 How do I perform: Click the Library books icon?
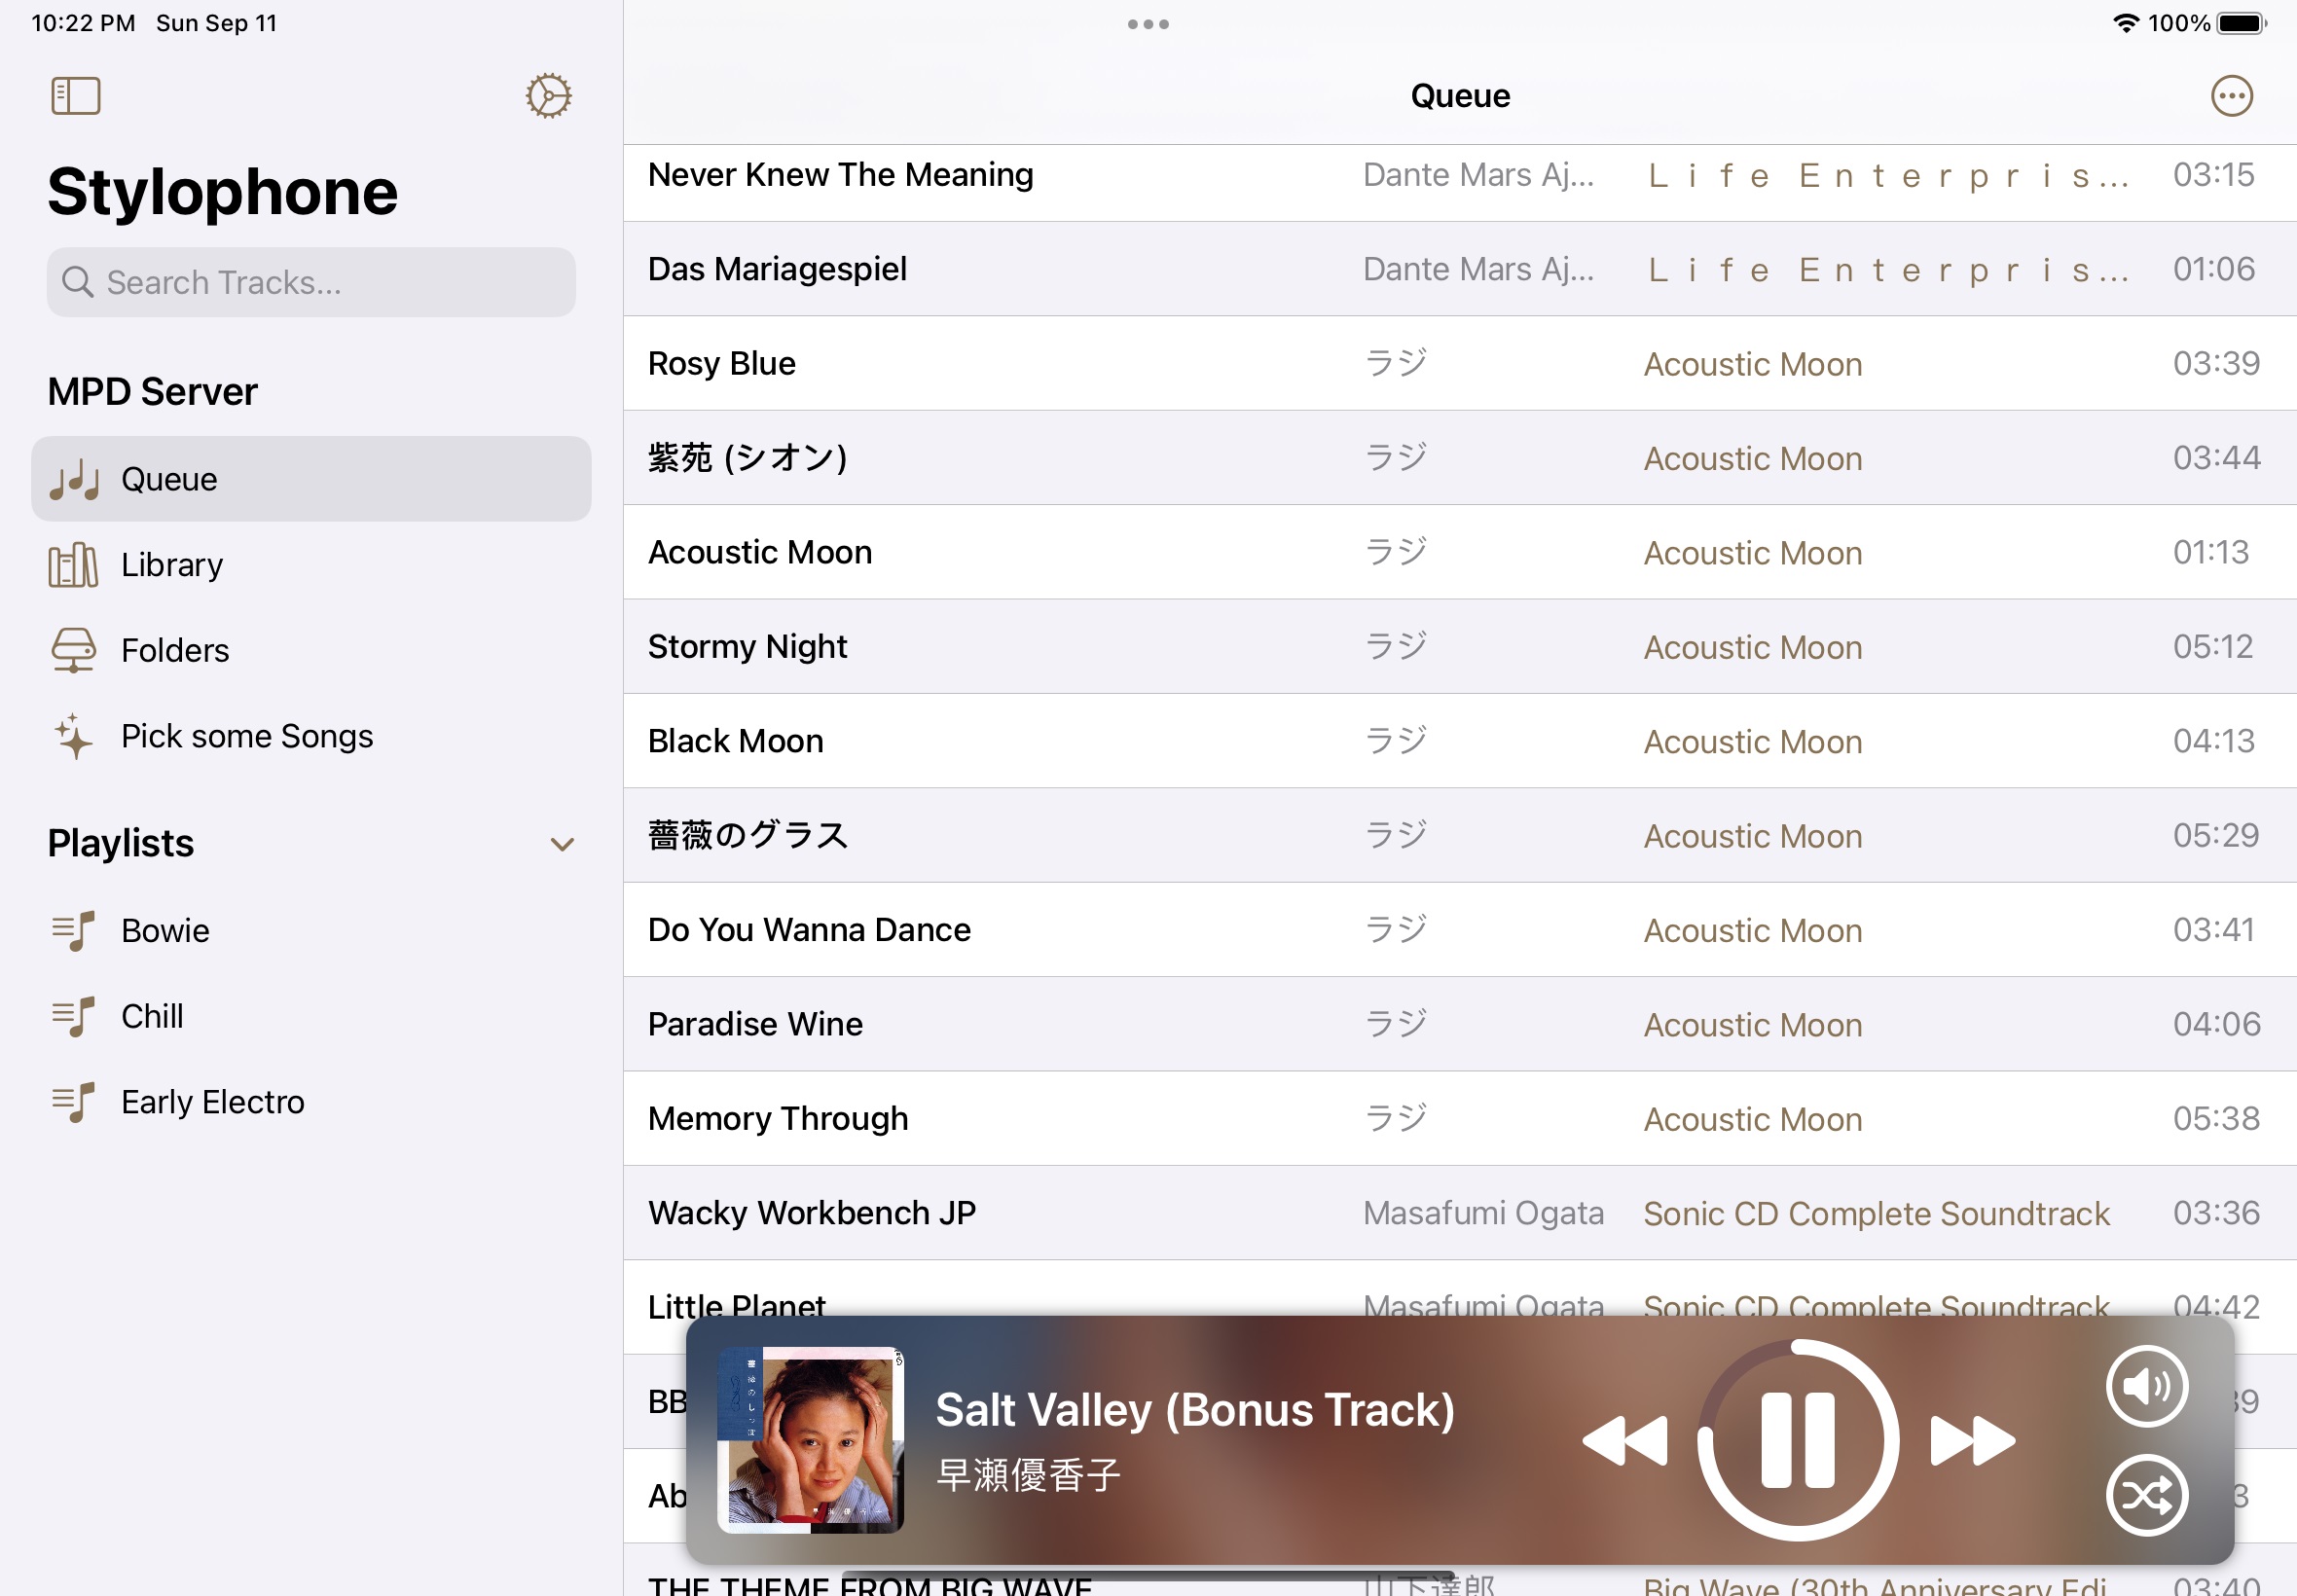click(x=73, y=565)
